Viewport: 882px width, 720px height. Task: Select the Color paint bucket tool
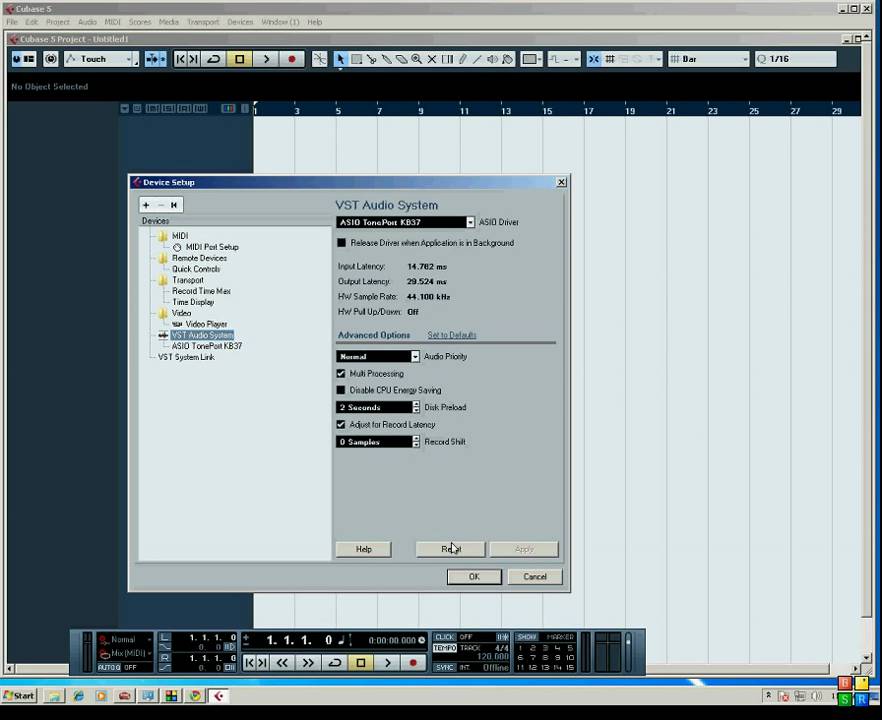click(x=507, y=59)
